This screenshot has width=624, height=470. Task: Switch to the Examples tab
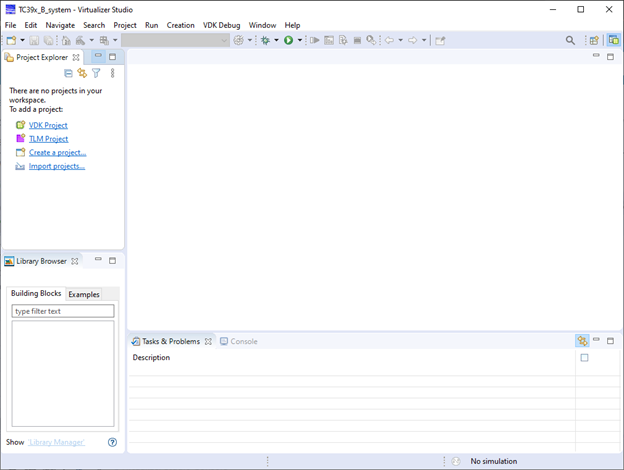pyautogui.click(x=84, y=295)
